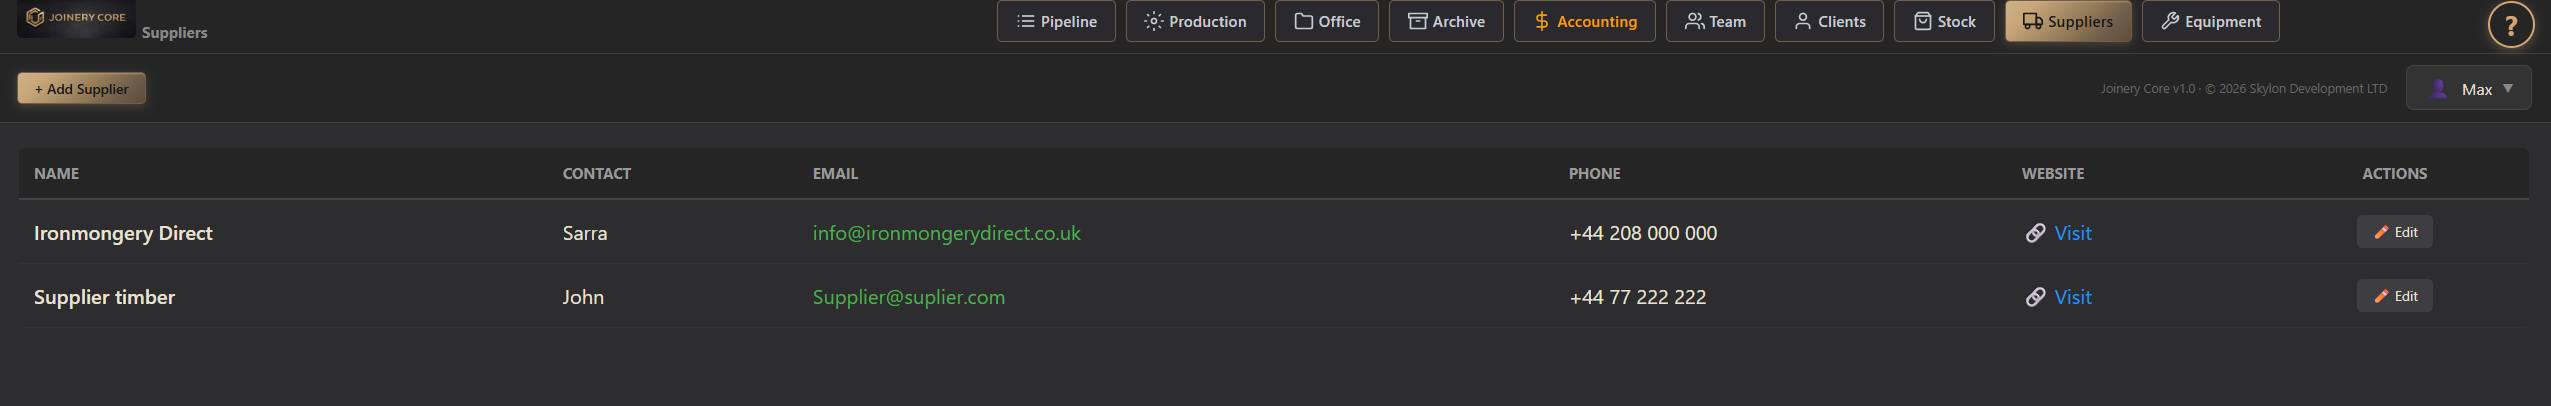Navigate to the Team tab

1715,21
